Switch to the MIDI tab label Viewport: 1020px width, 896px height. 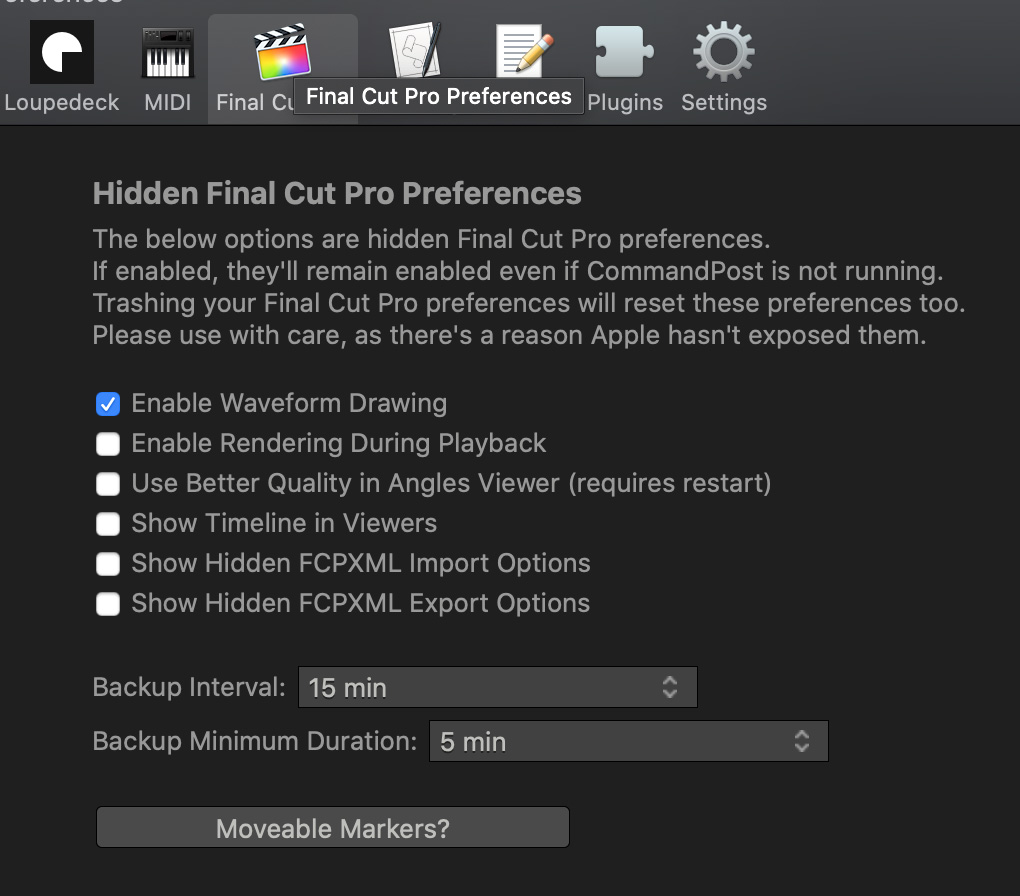pyautogui.click(x=168, y=102)
